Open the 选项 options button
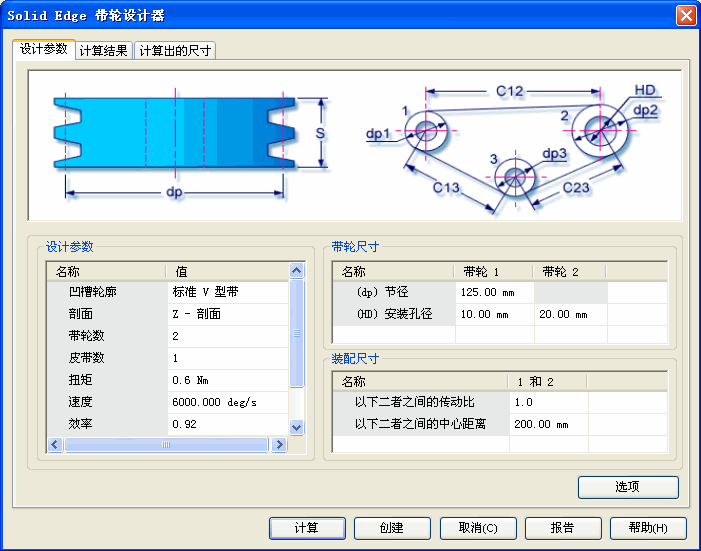This screenshot has height=551, width=701. click(628, 487)
